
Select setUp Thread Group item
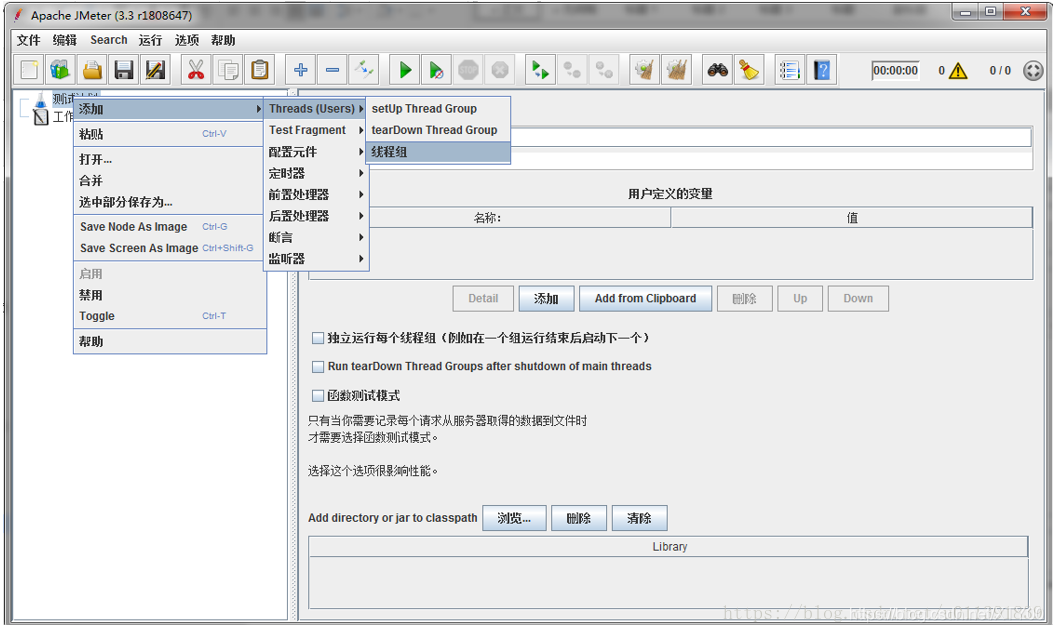438,109
